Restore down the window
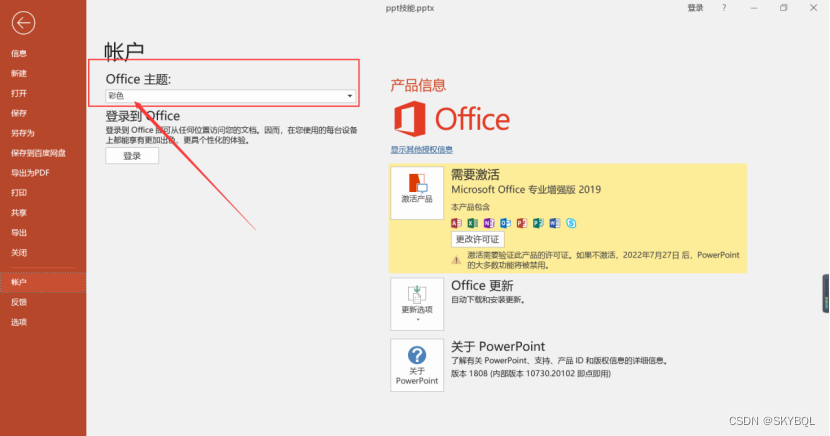 pos(784,8)
